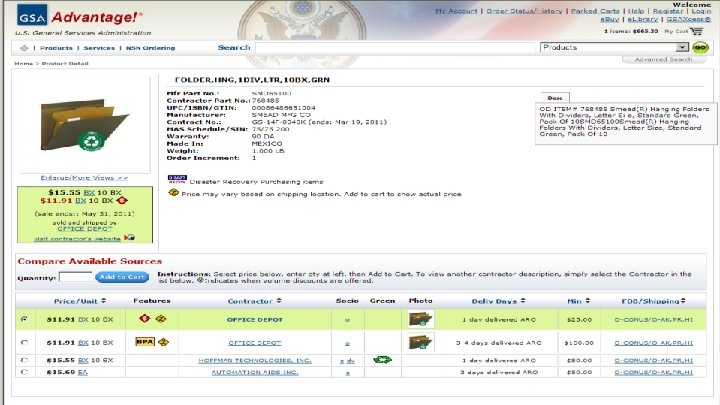Click the Add to Cart button
The height and width of the screenshot is (405, 720).
(x=122, y=277)
